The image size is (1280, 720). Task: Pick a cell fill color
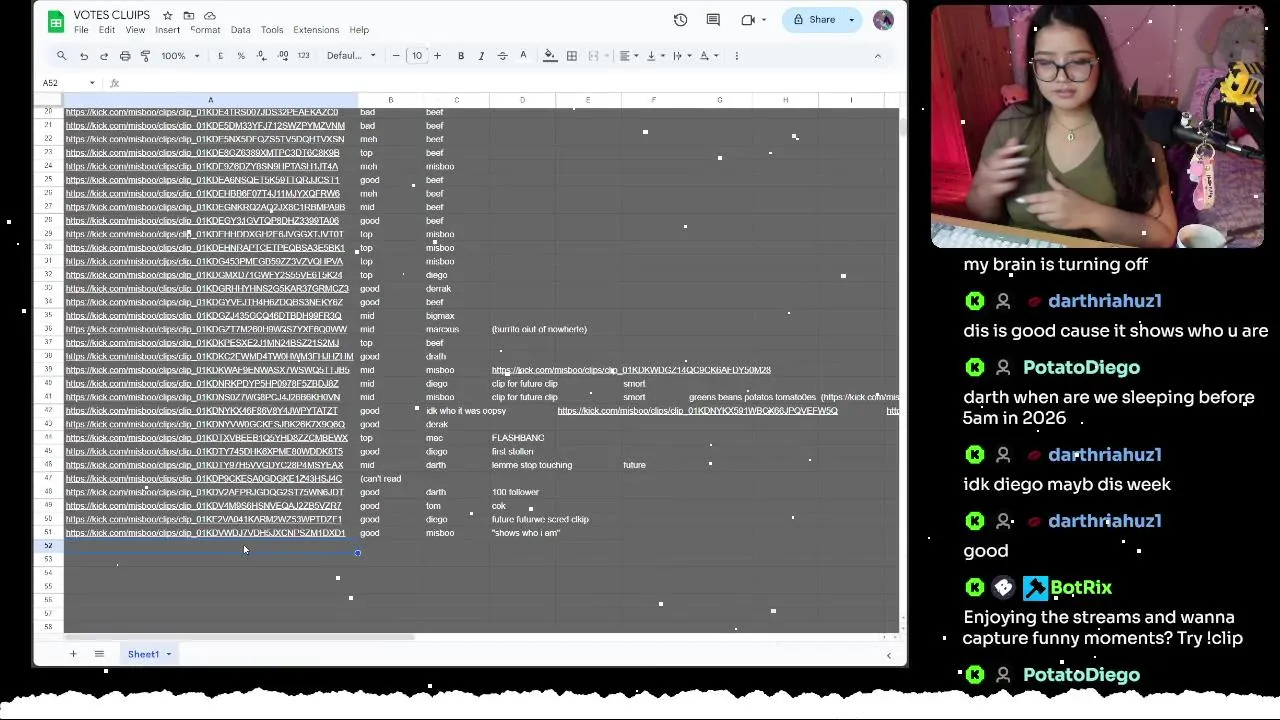coord(550,56)
